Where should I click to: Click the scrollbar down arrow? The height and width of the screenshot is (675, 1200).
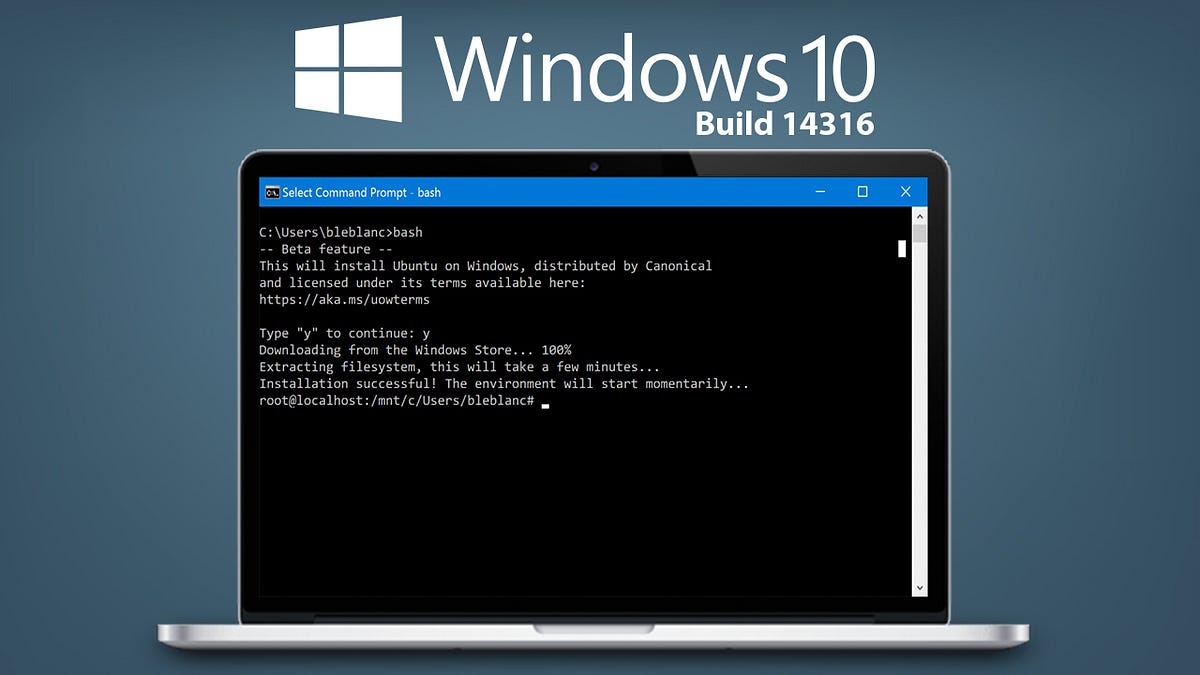coord(919,587)
